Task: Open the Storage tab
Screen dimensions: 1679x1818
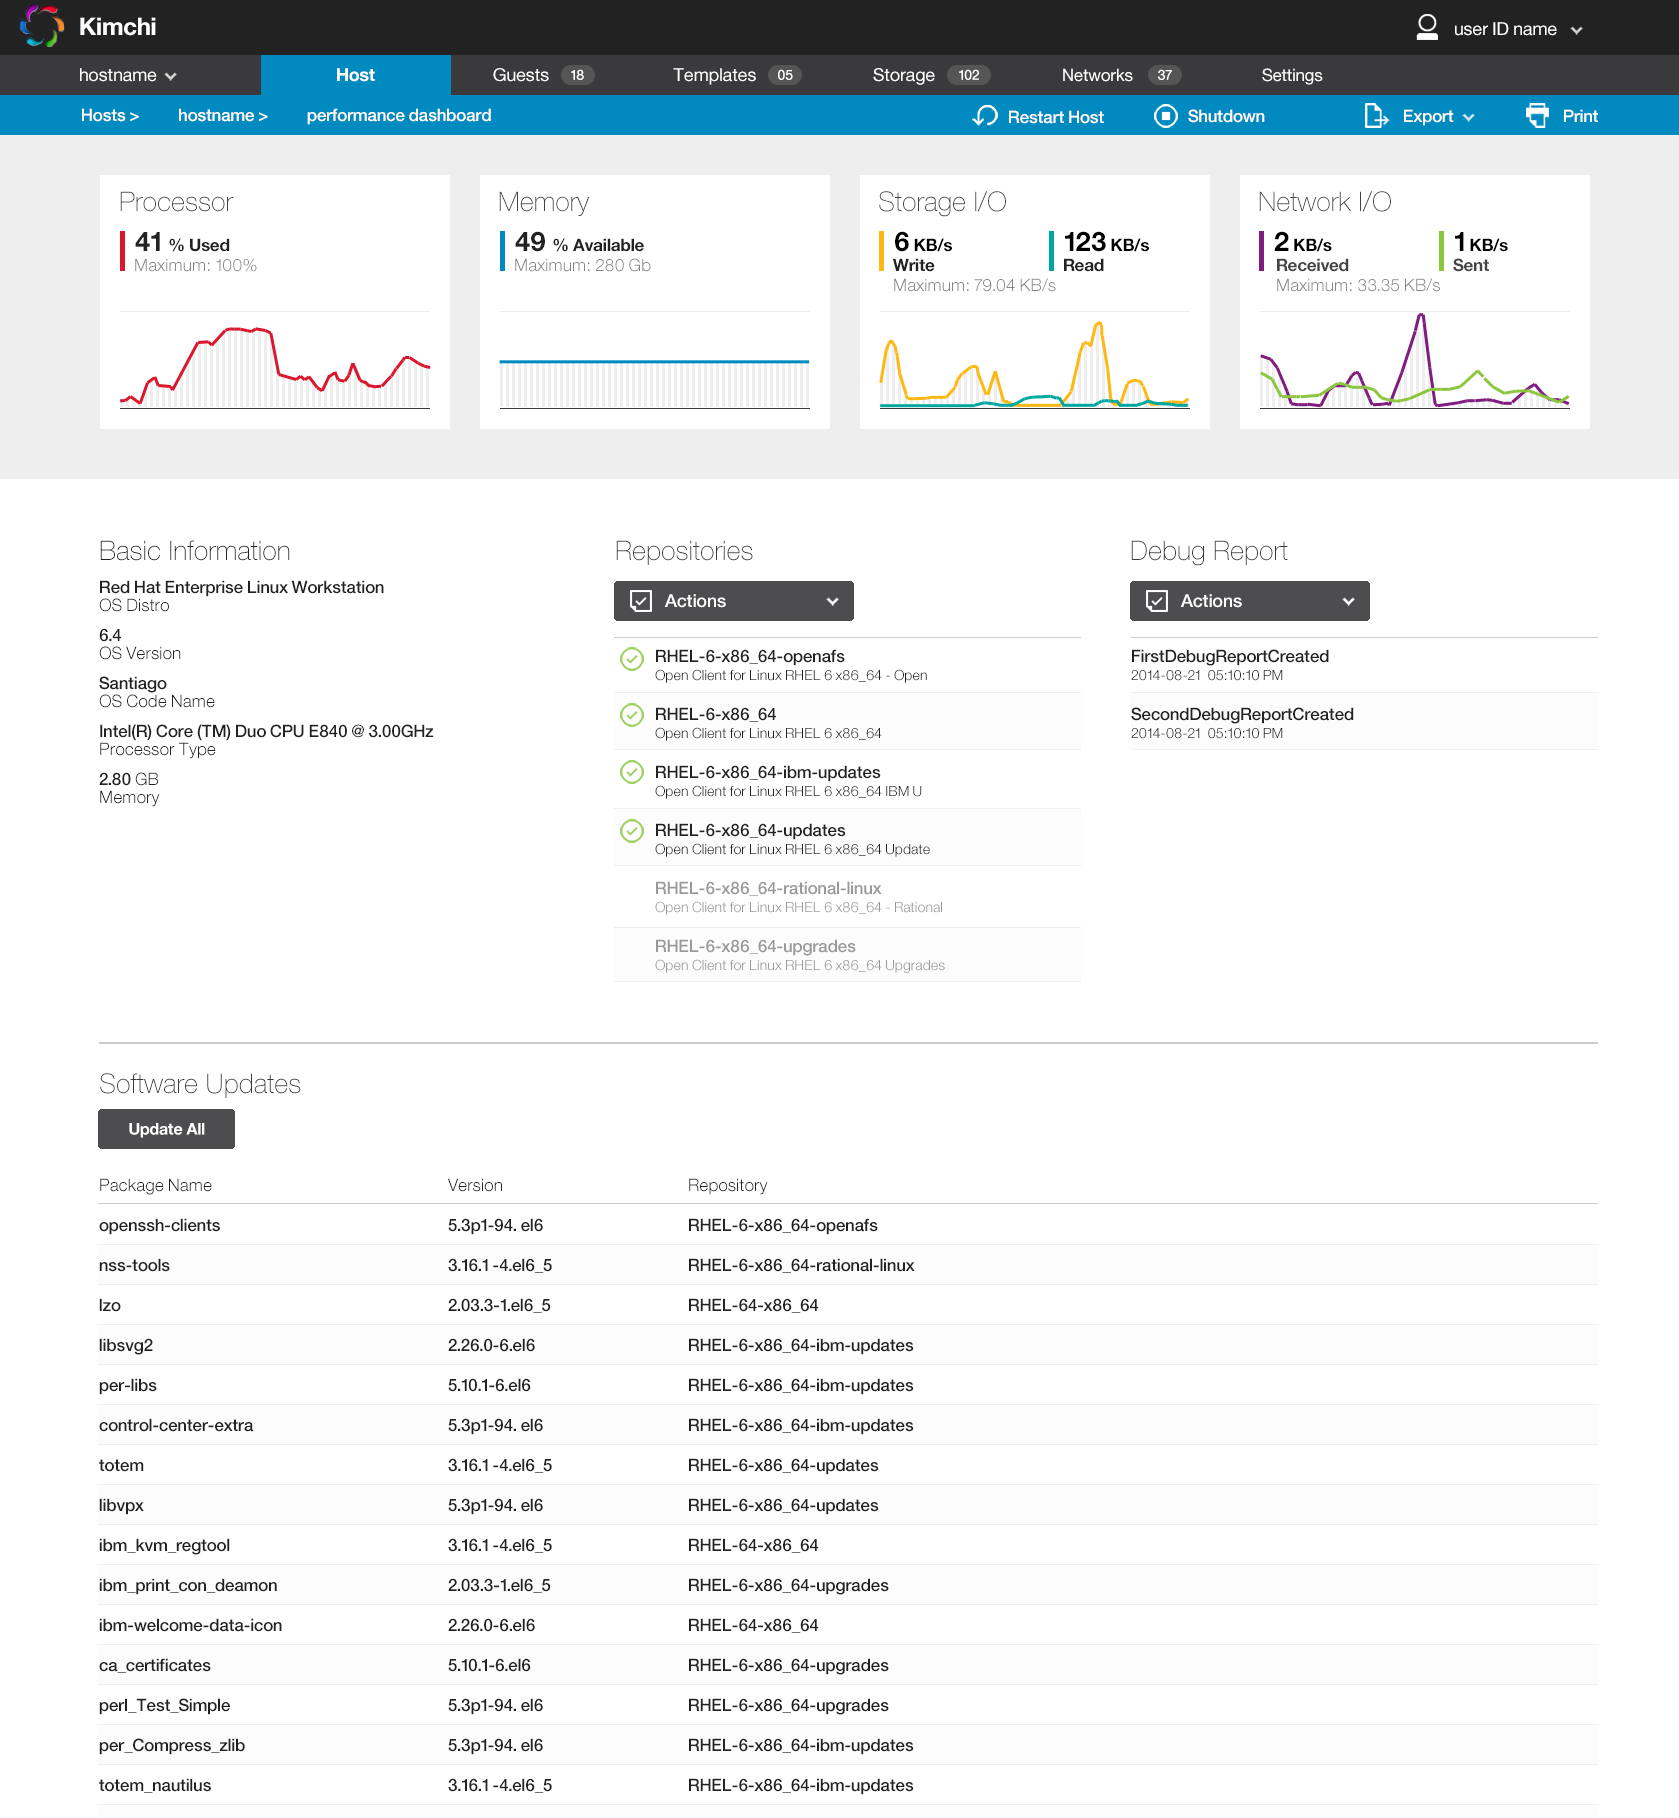Action: click(931, 75)
